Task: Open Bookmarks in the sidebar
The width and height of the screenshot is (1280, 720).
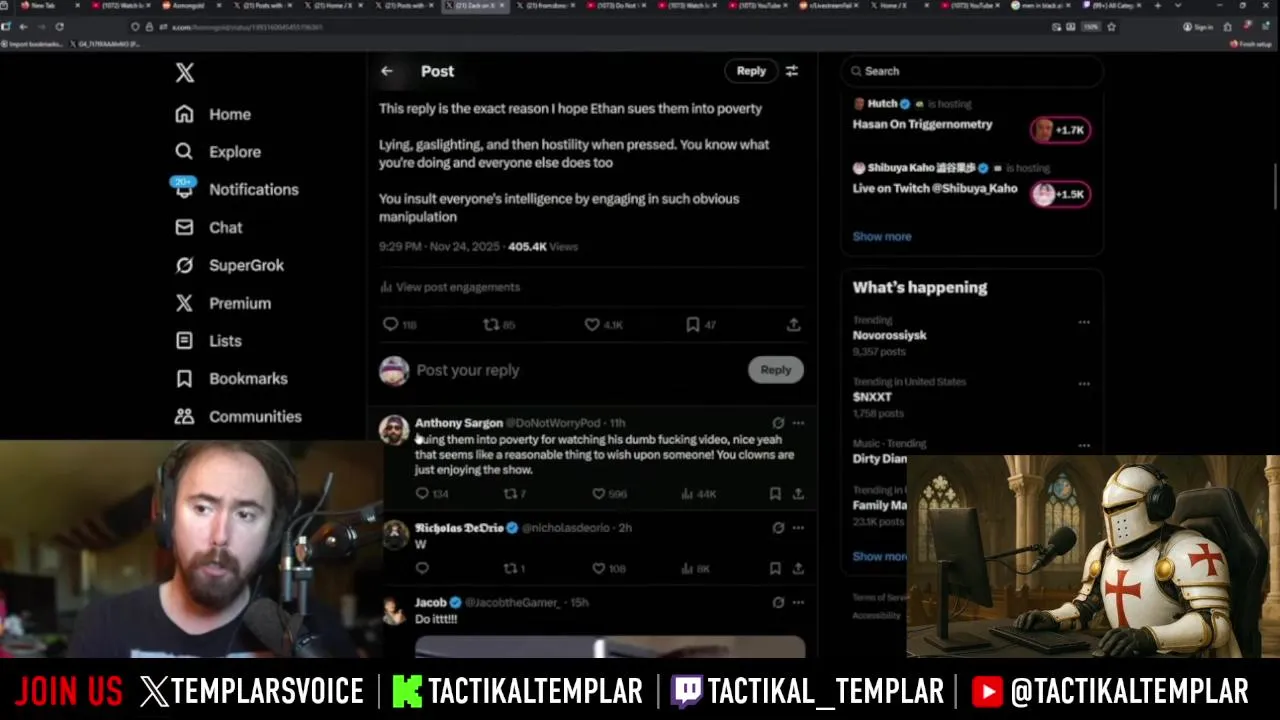Action: (x=232, y=379)
